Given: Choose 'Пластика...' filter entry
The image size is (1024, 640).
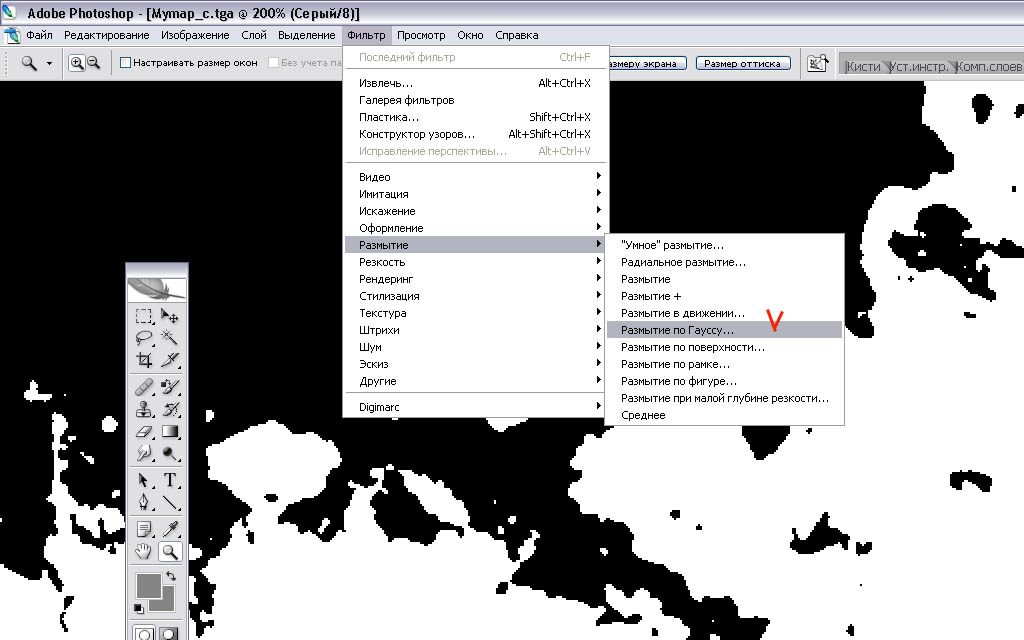Looking at the screenshot, I should pyautogui.click(x=475, y=117).
